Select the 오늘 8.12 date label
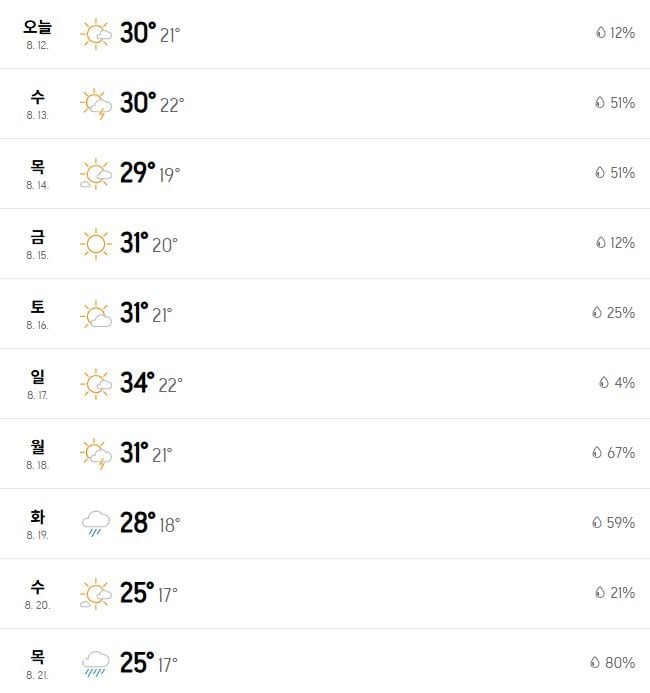This screenshot has height=693, width=650. point(37,34)
